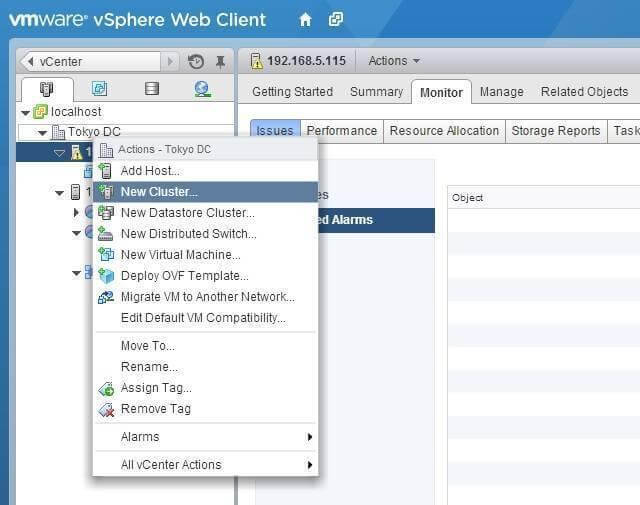640x505 pixels.
Task: Choose New Virtual Machine entry
Action: coord(205,255)
